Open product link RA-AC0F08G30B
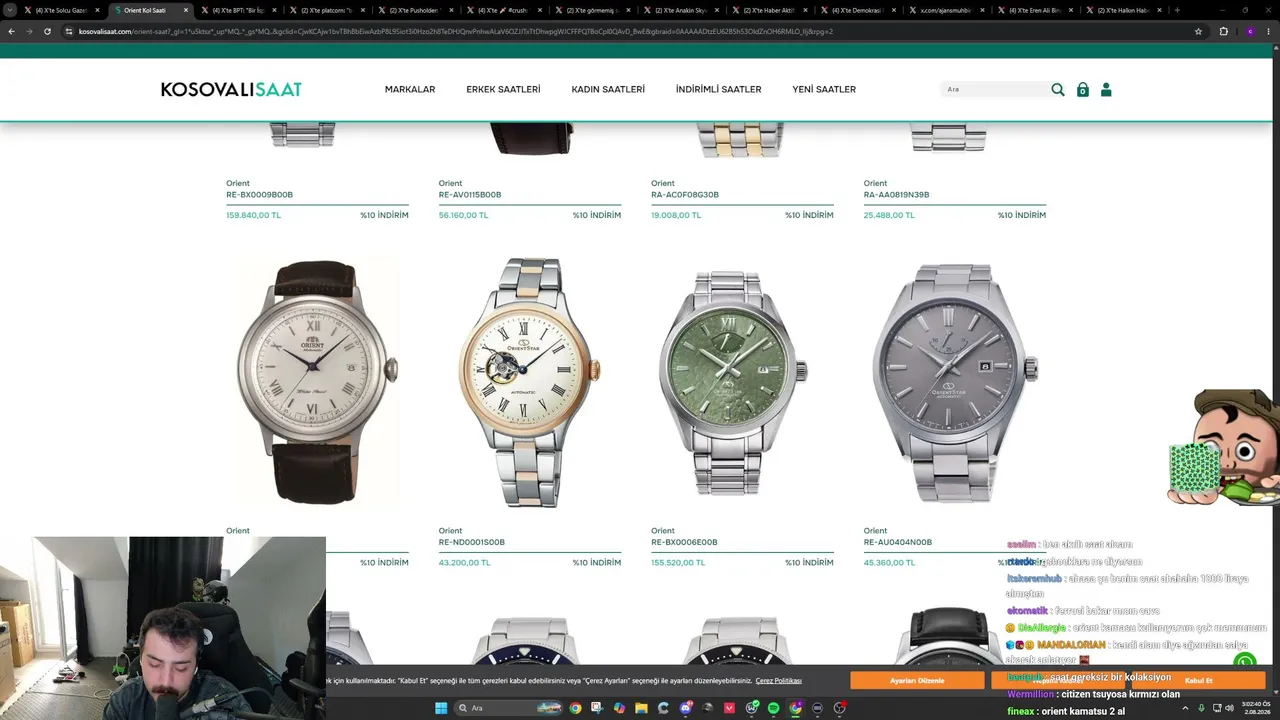This screenshot has width=1280, height=720. pyautogui.click(x=685, y=195)
